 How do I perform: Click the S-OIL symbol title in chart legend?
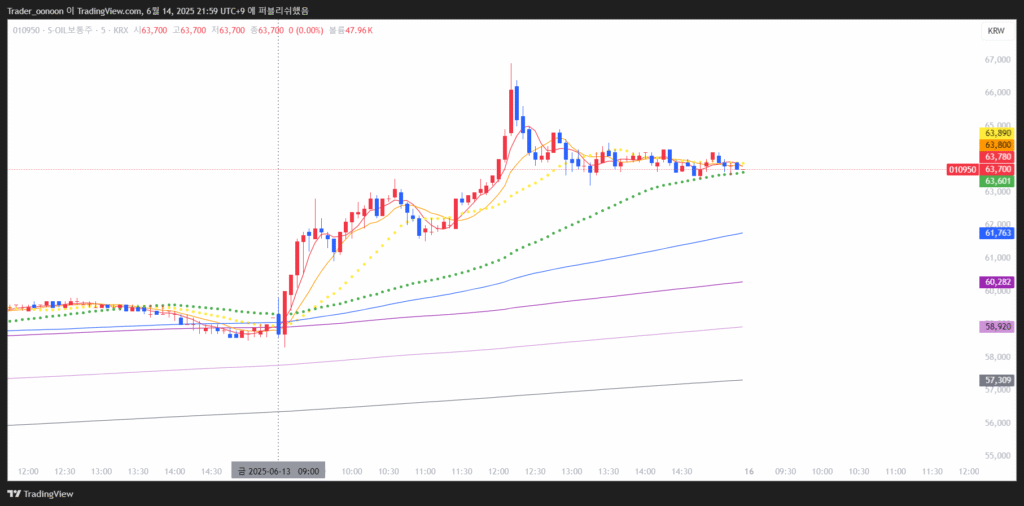(x=72, y=31)
